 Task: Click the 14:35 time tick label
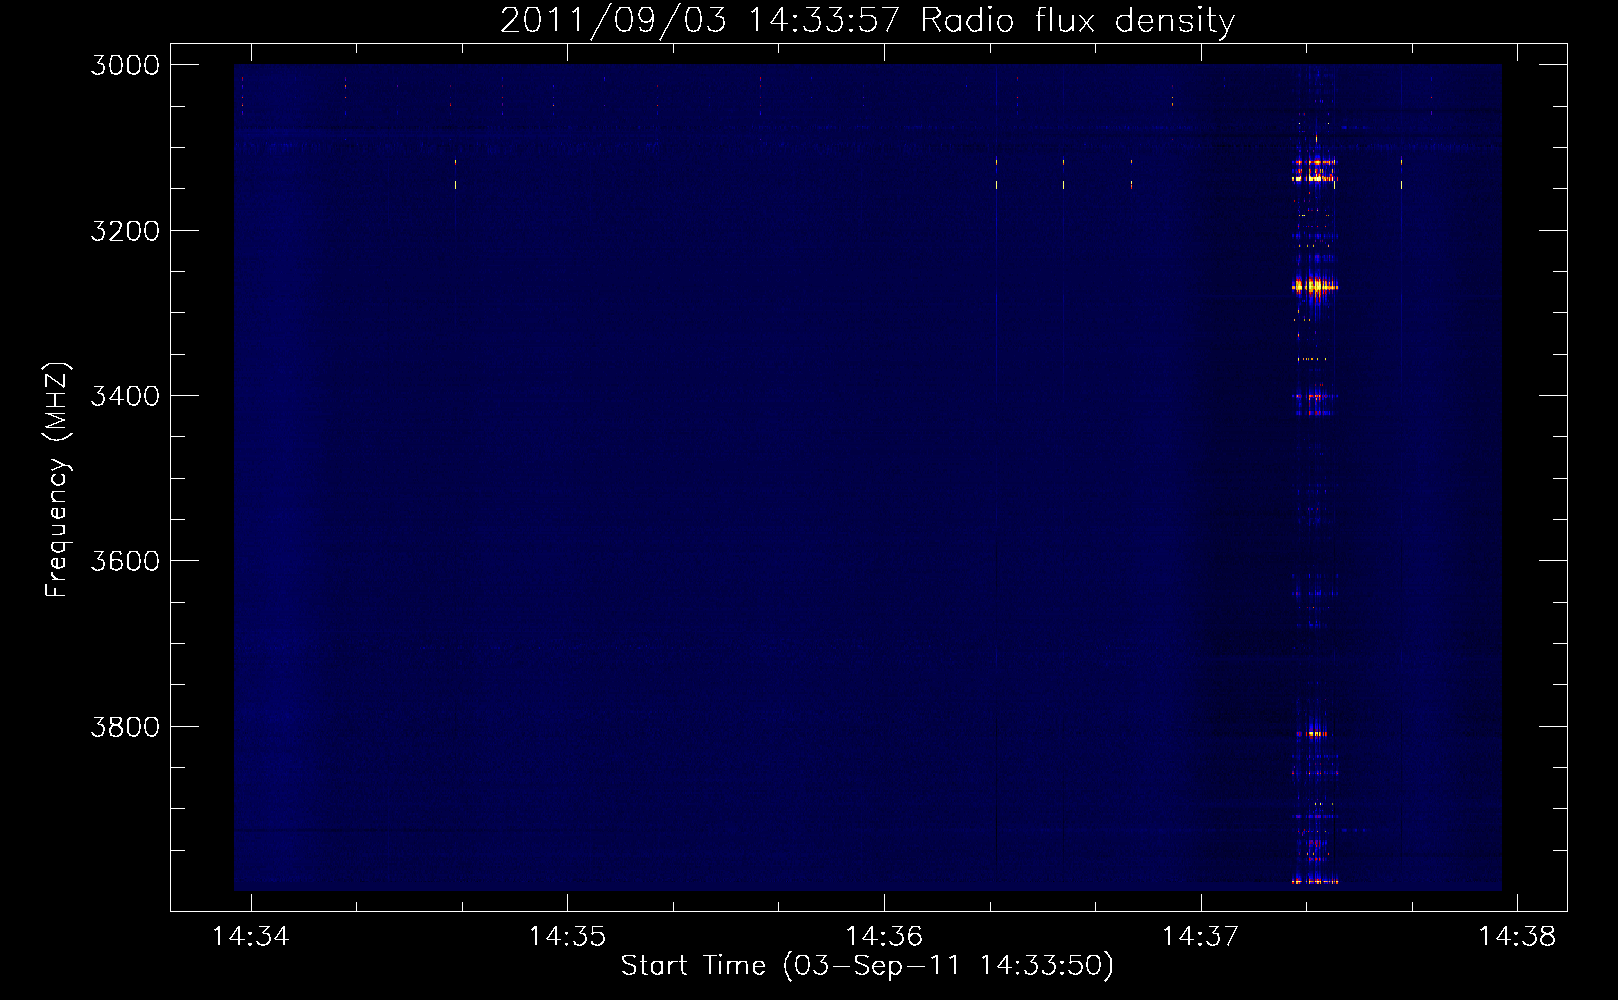(x=567, y=936)
